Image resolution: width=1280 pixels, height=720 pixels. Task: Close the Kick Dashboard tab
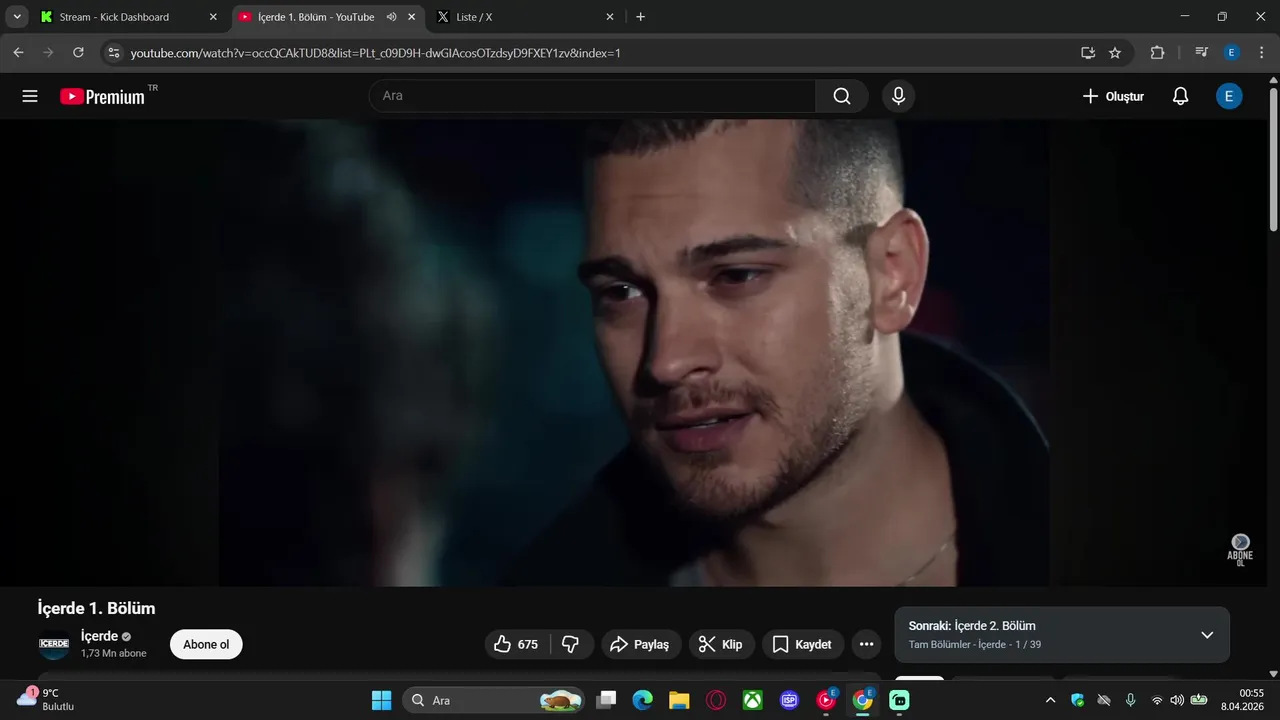tap(213, 17)
